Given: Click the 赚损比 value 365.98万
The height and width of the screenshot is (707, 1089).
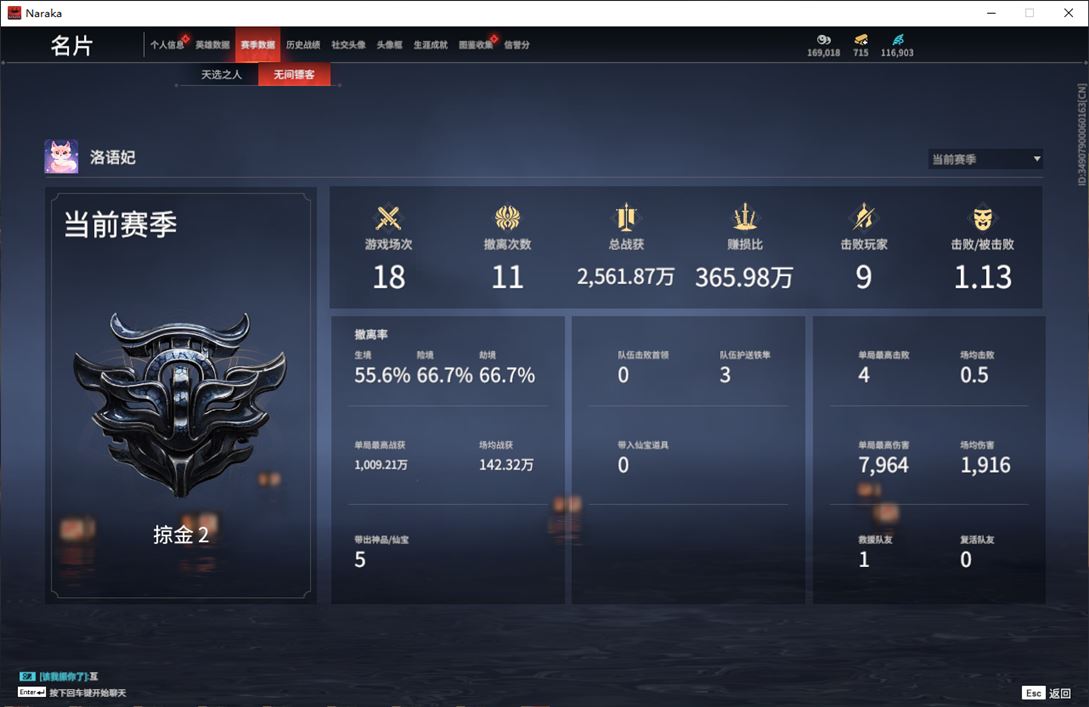Looking at the screenshot, I should click(745, 277).
